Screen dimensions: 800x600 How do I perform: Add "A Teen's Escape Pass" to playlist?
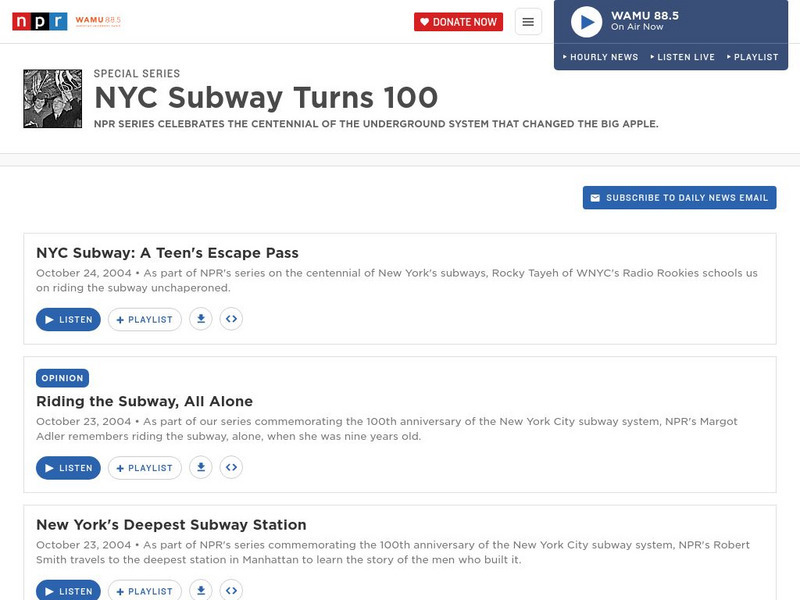point(145,320)
